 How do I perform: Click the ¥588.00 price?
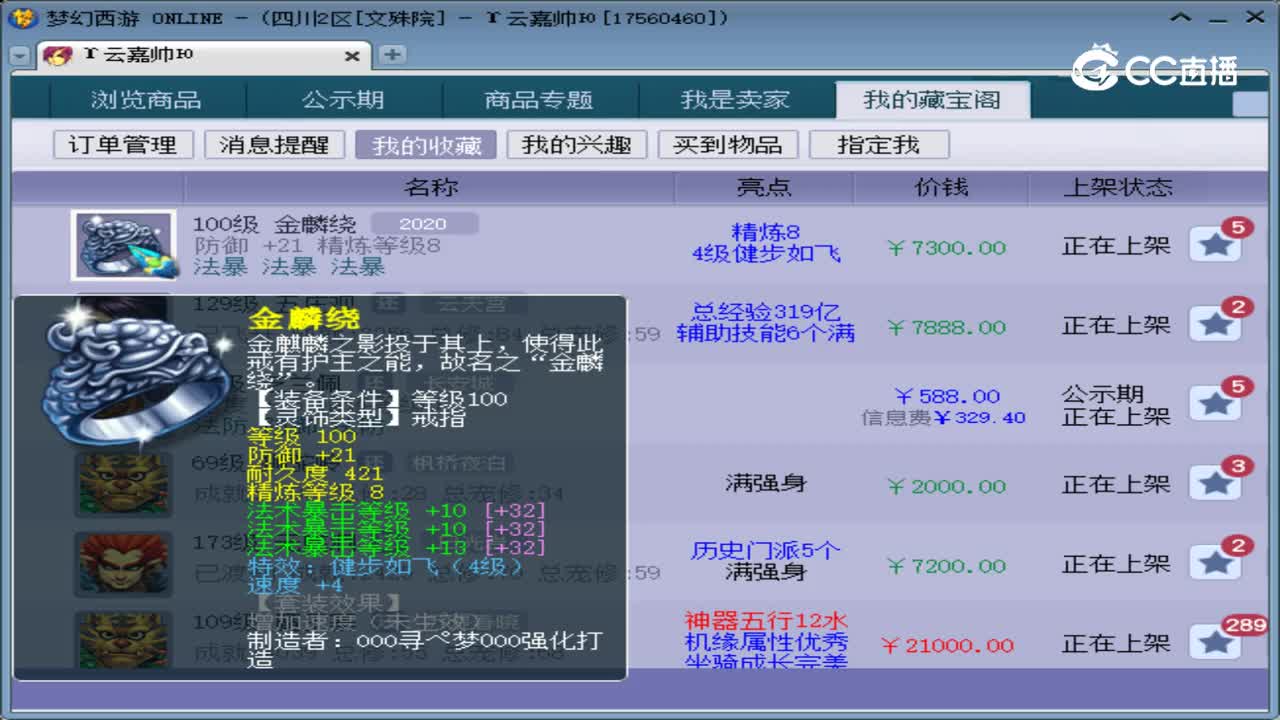[947, 396]
